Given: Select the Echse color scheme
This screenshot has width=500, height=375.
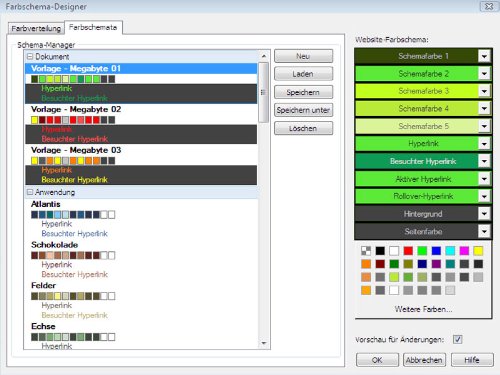Looking at the screenshot, I should point(43,326).
